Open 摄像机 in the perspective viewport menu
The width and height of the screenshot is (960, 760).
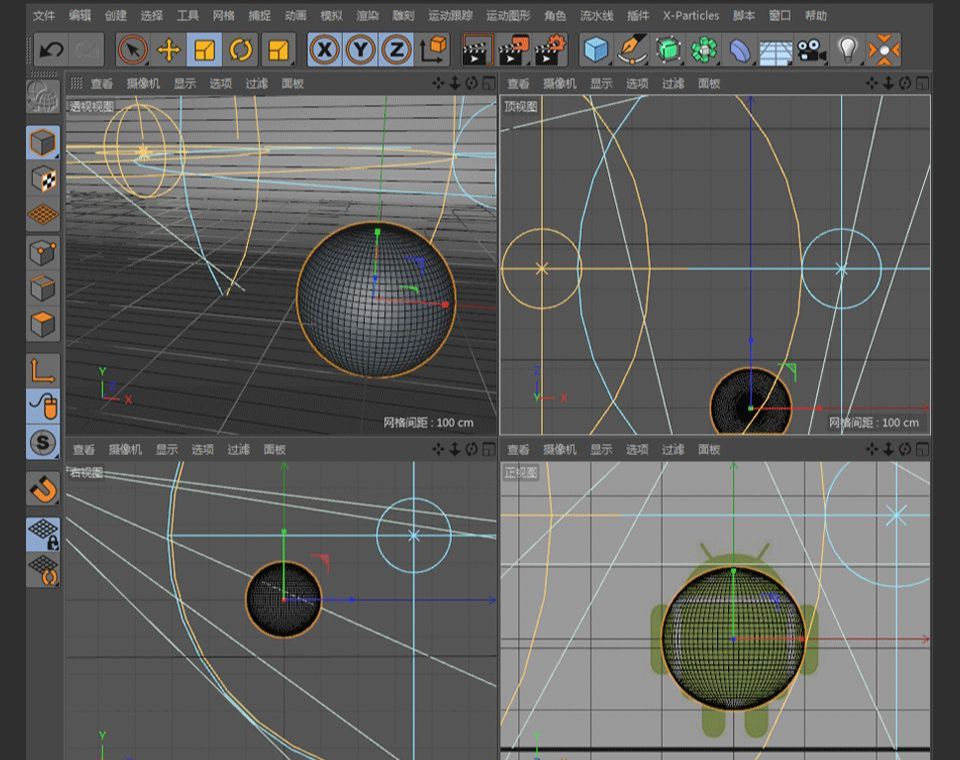(x=143, y=83)
